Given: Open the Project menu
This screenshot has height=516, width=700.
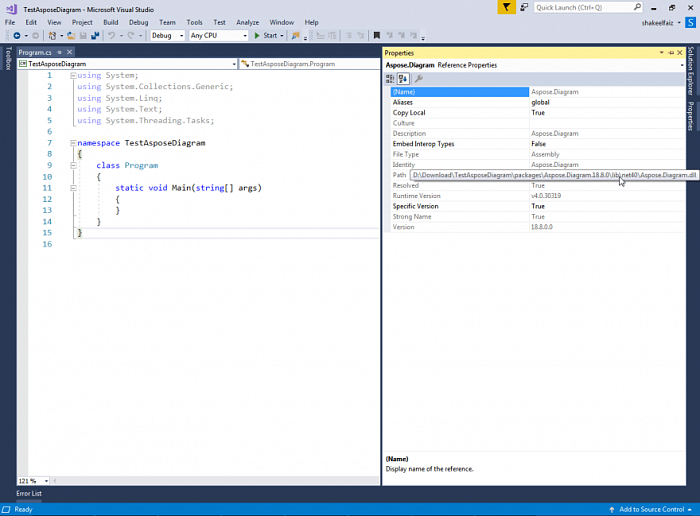Looking at the screenshot, I should pyautogui.click(x=82, y=22).
